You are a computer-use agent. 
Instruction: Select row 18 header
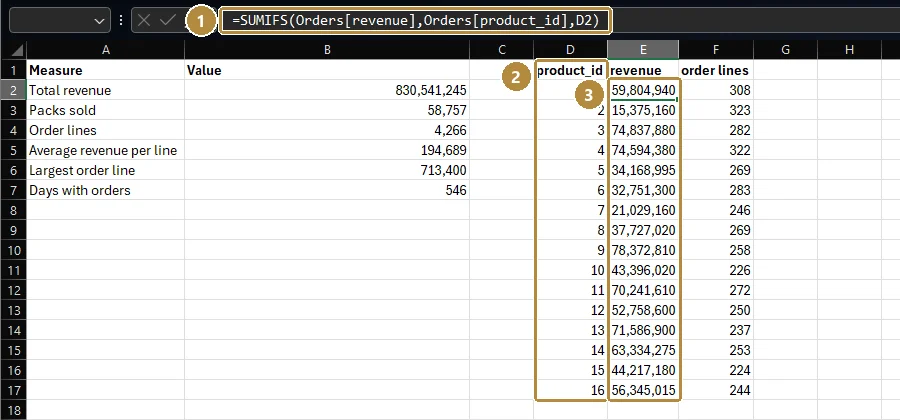coord(13,410)
